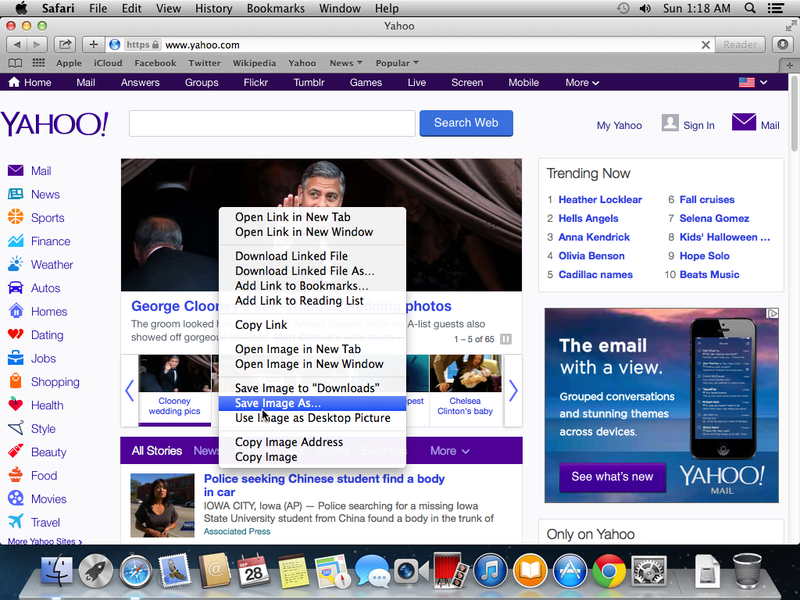
Task: Click the Movies film reel icon in sidebar
Action: pos(15,498)
